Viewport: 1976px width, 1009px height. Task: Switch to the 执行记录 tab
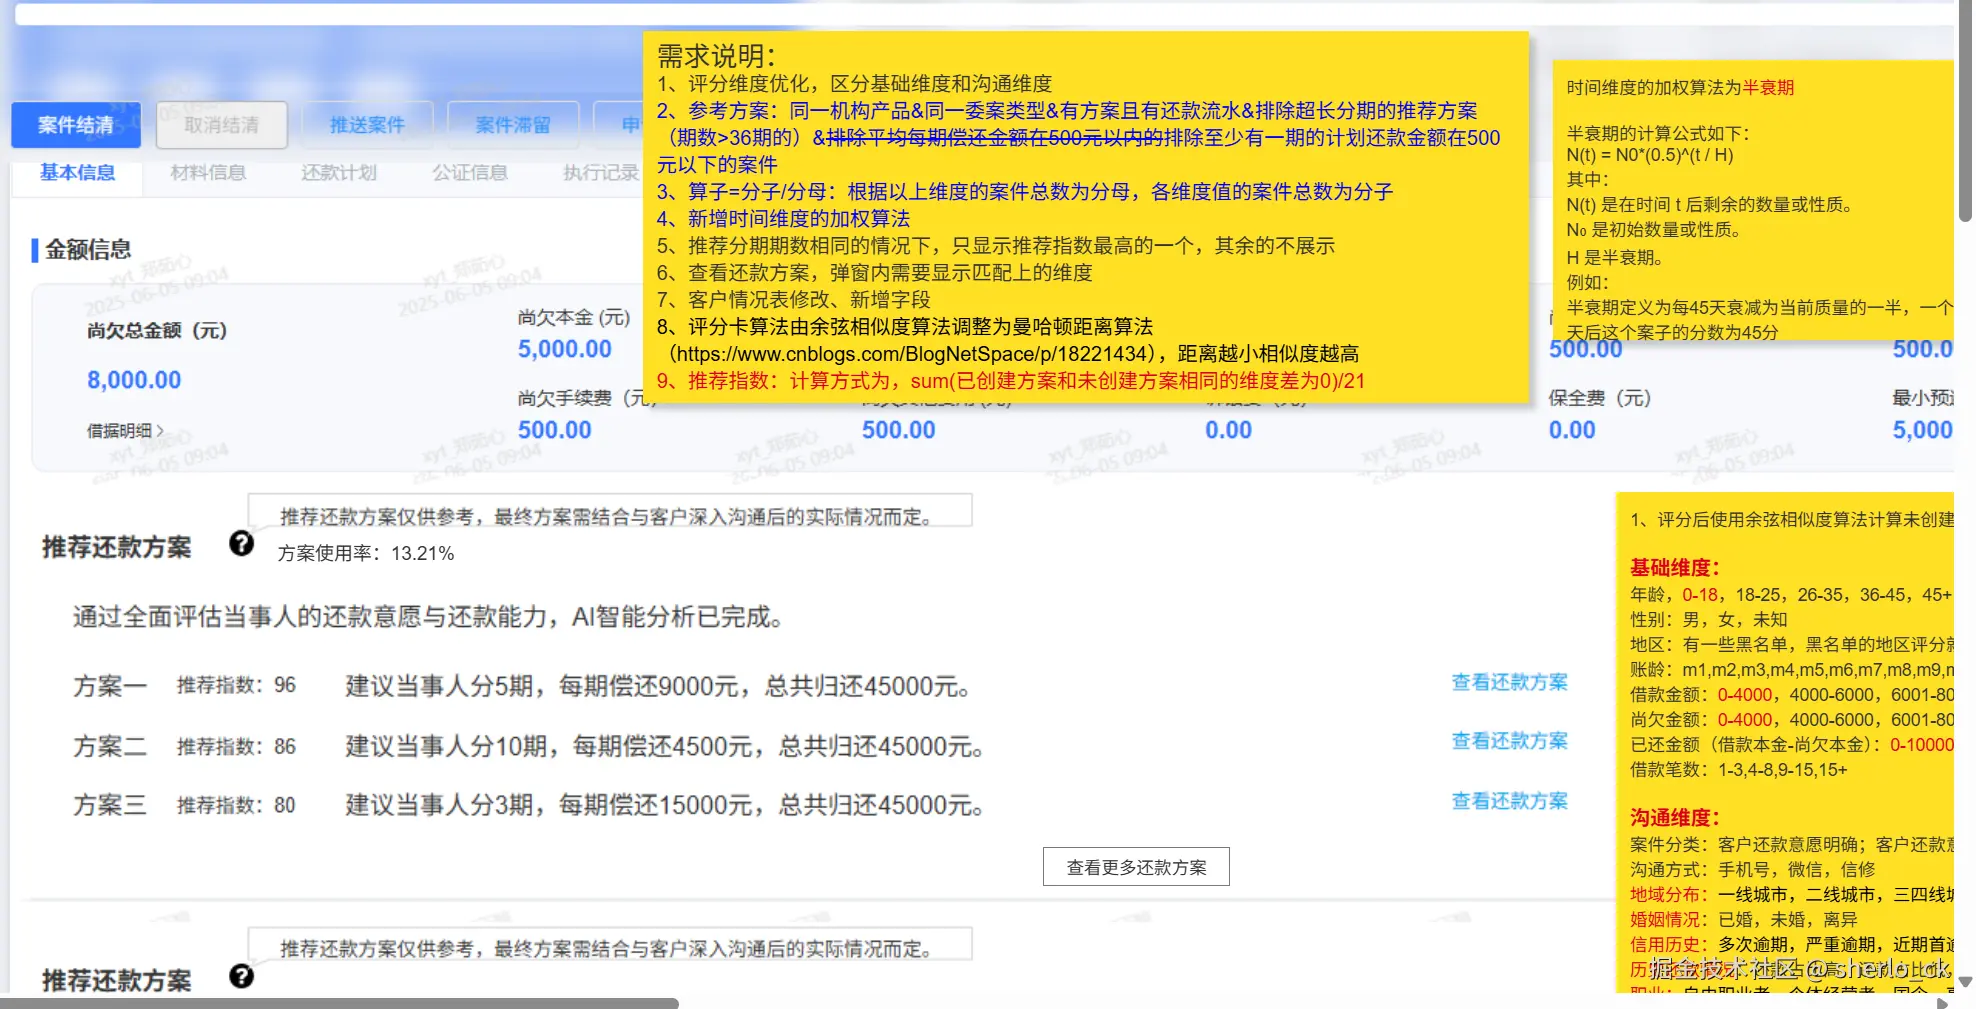pyautogui.click(x=601, y=172)
